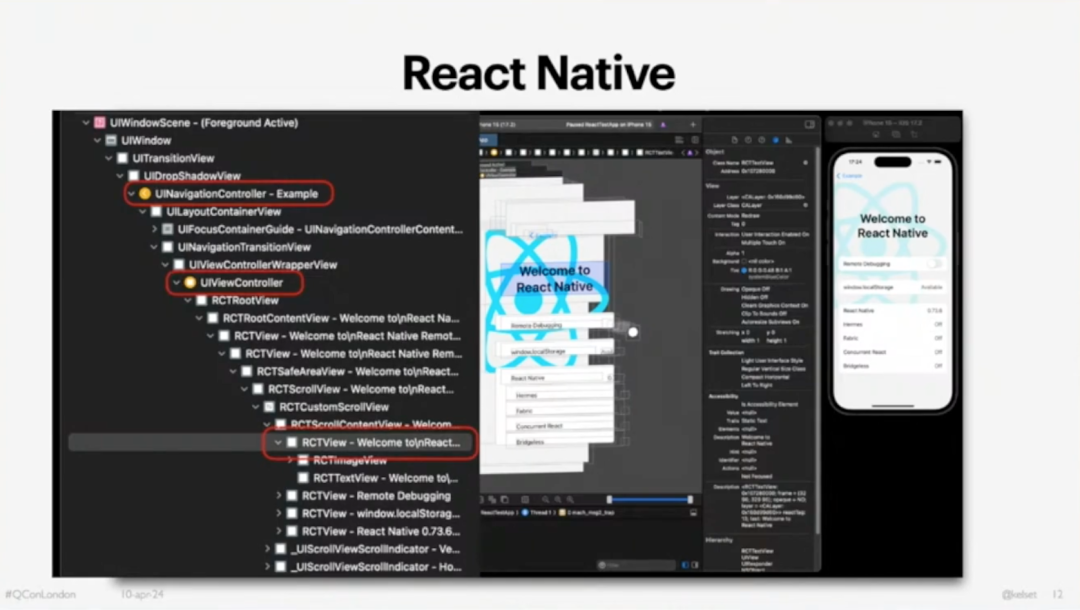Click the left handle of the range slider

click(609, 499)
